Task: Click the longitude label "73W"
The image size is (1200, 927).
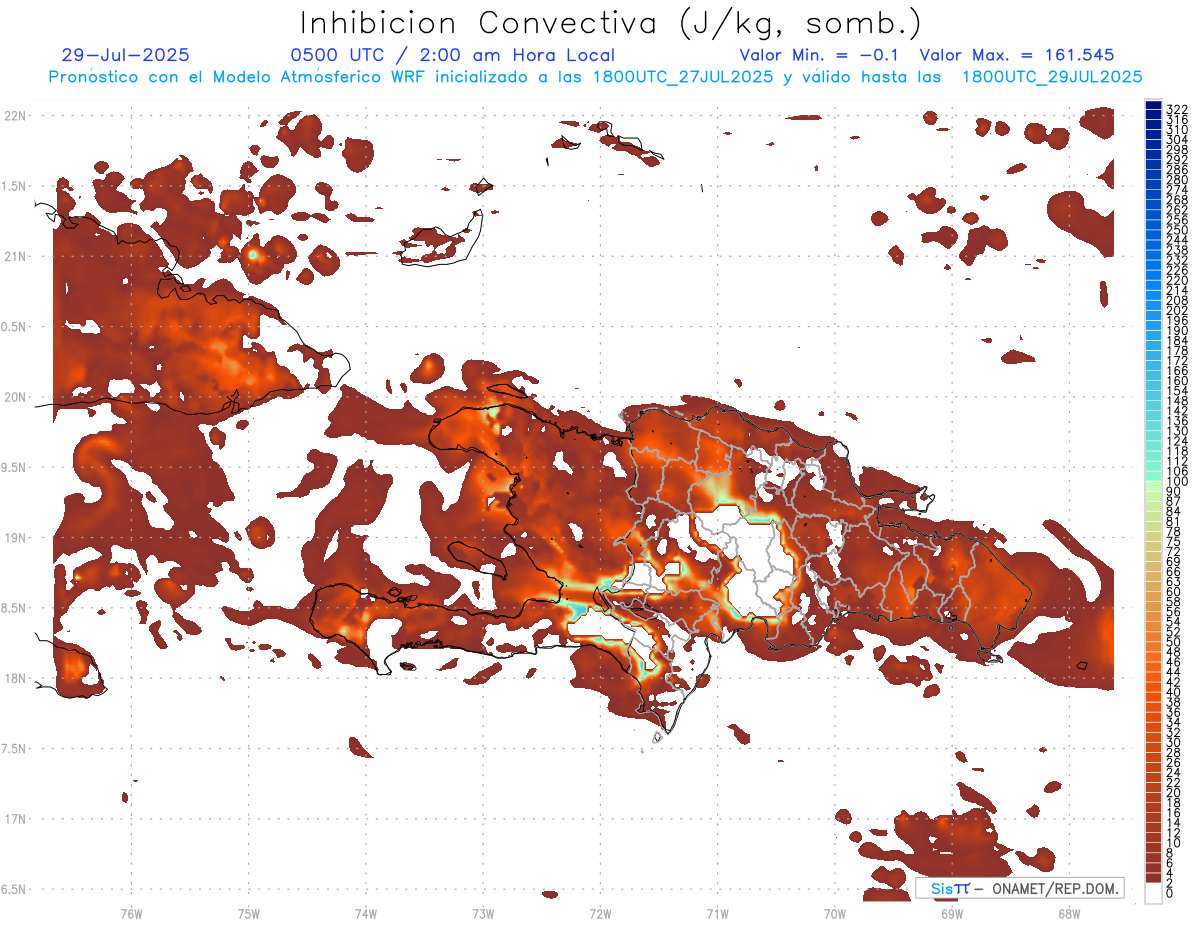Action: (483, 913)
